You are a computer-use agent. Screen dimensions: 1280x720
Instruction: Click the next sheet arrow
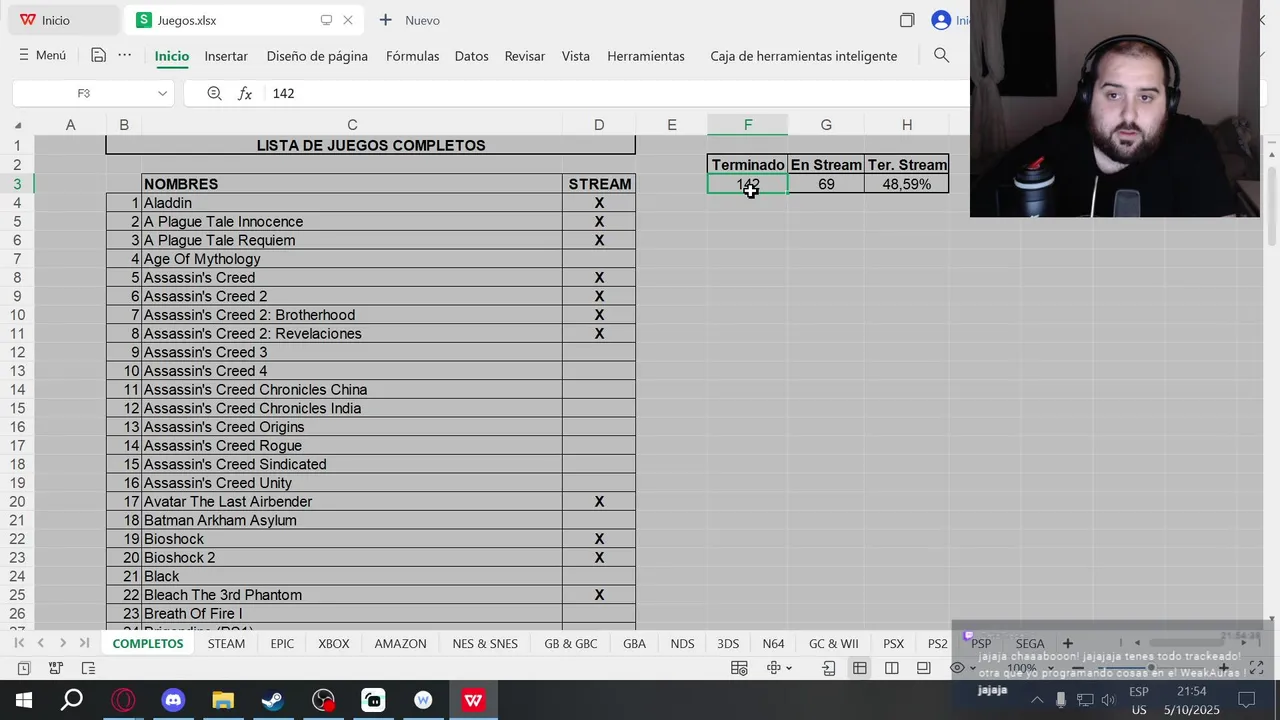pyautogui.click(x=63, y=643)
